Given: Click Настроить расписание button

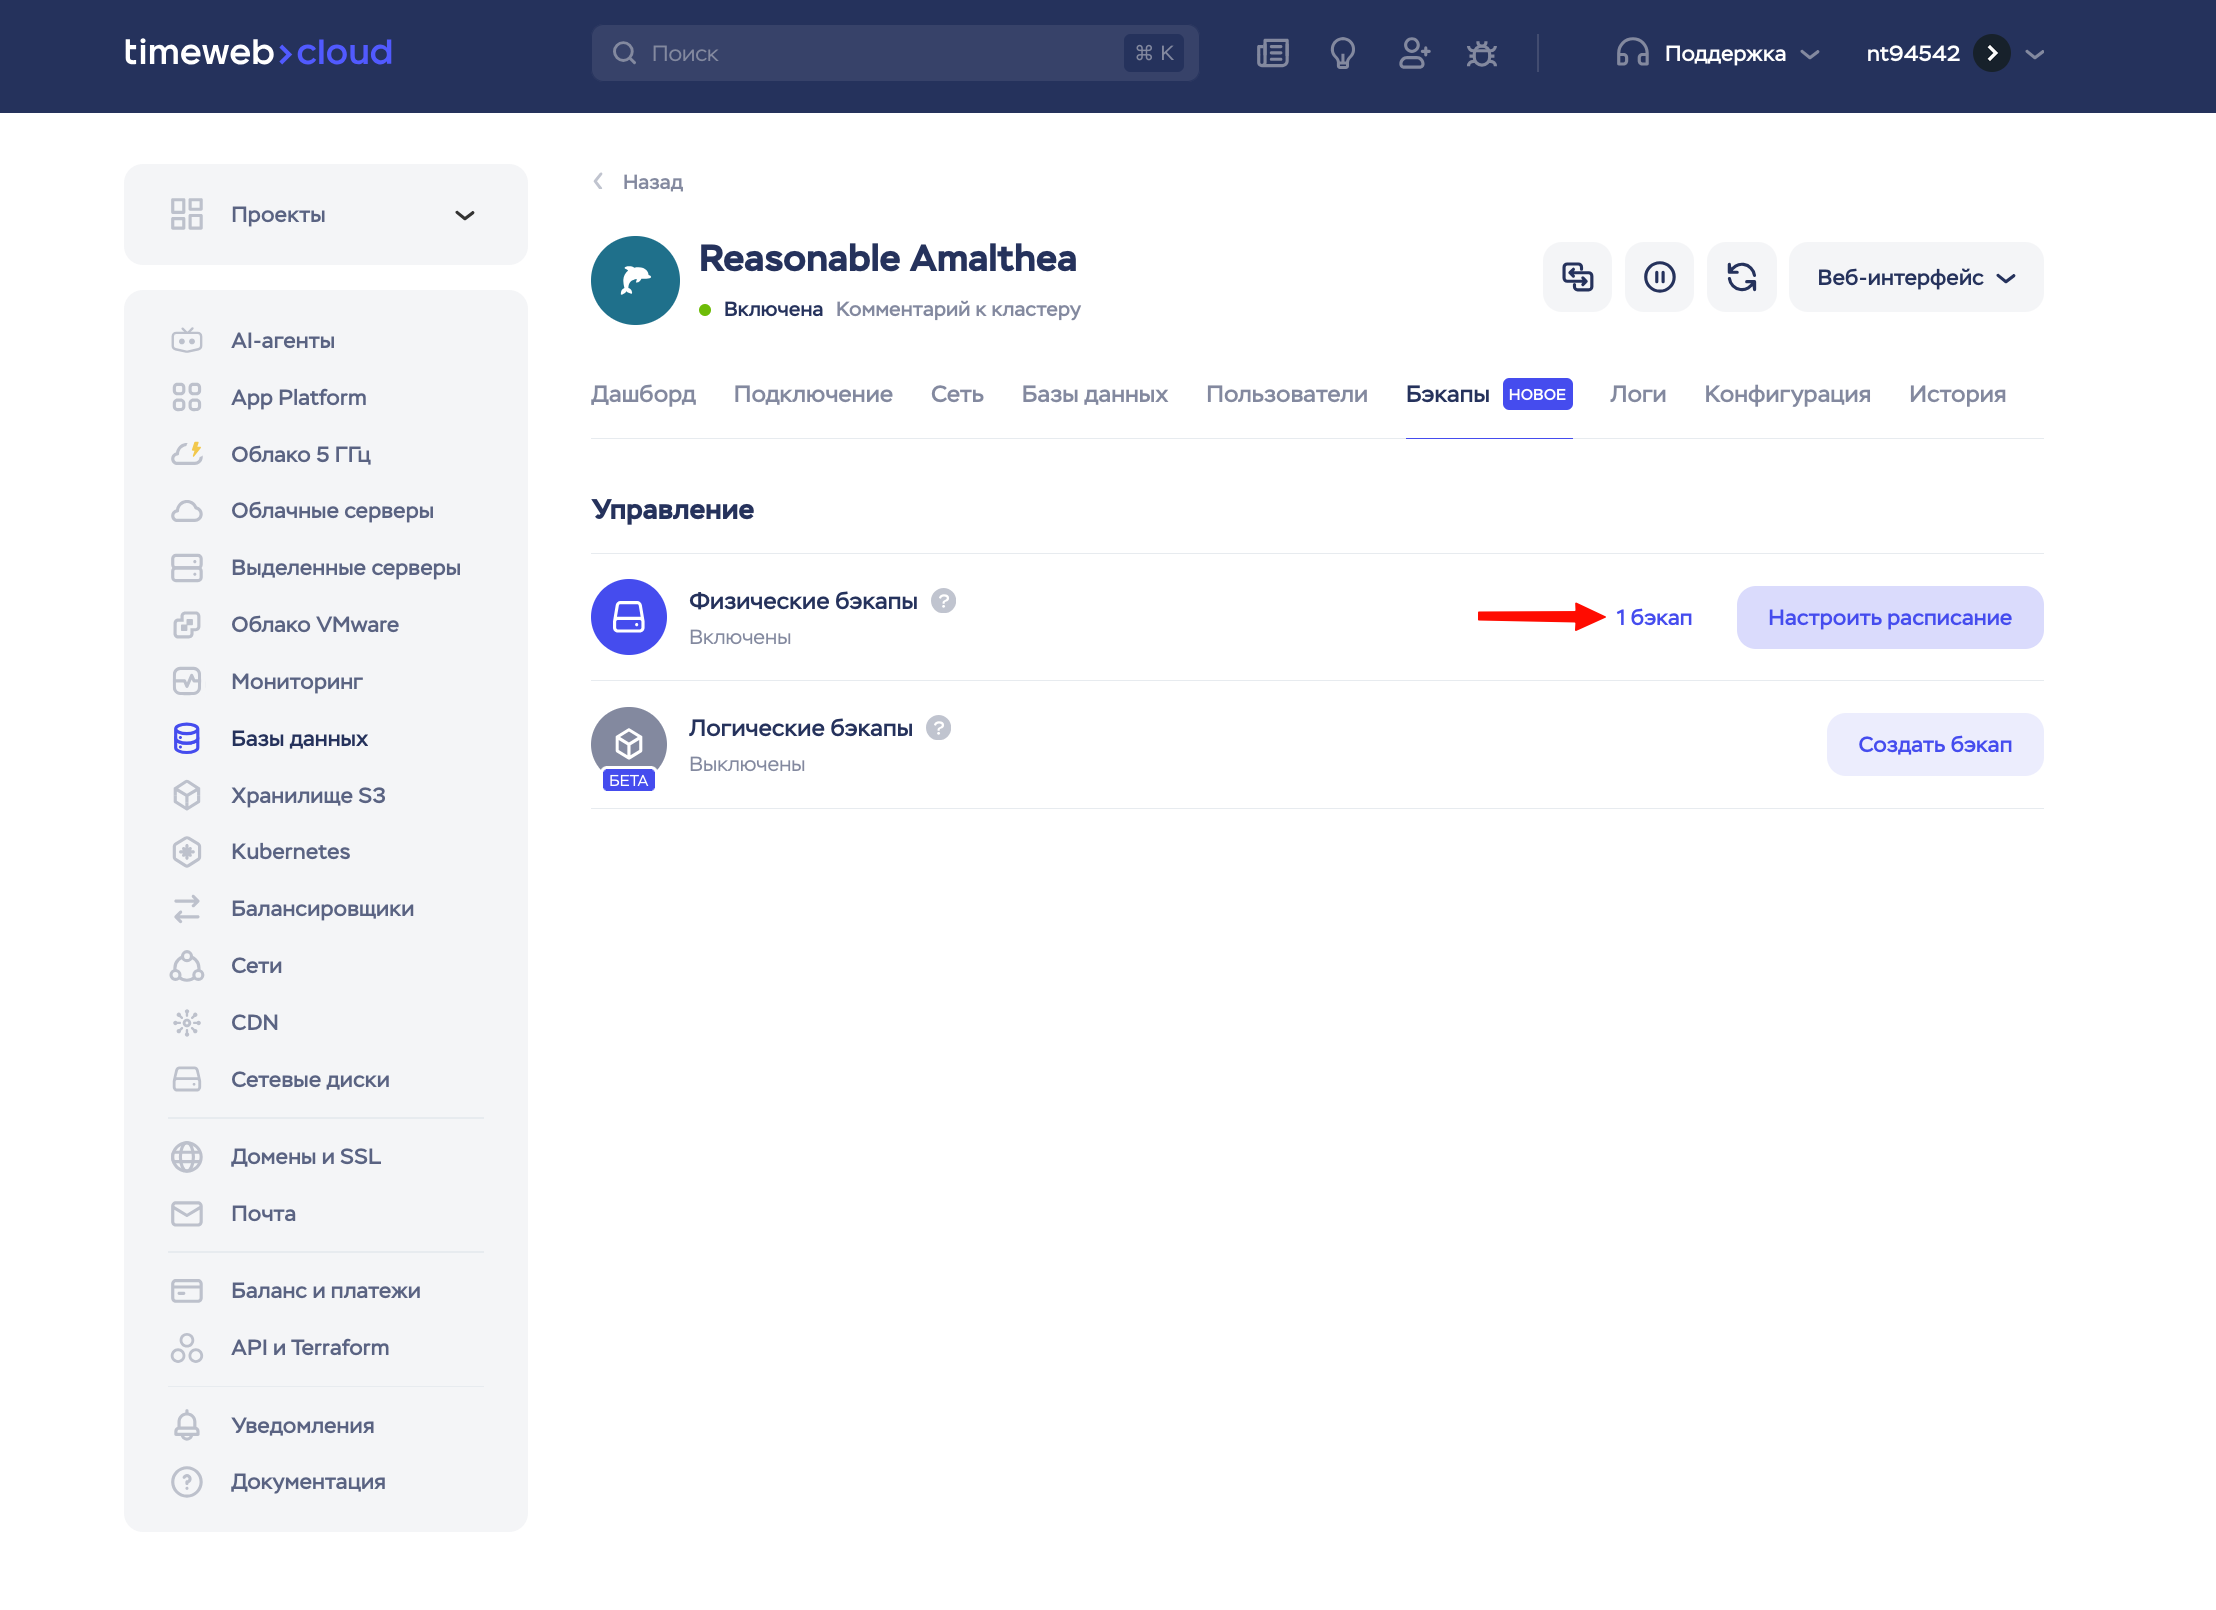Looking at the screenshot, I should (x=1889, y=617).
